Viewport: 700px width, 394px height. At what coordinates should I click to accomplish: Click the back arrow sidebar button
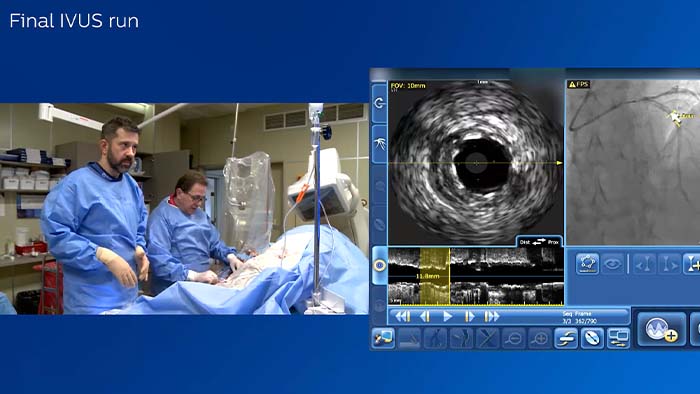pyautogui.click(x=379, y=104)
